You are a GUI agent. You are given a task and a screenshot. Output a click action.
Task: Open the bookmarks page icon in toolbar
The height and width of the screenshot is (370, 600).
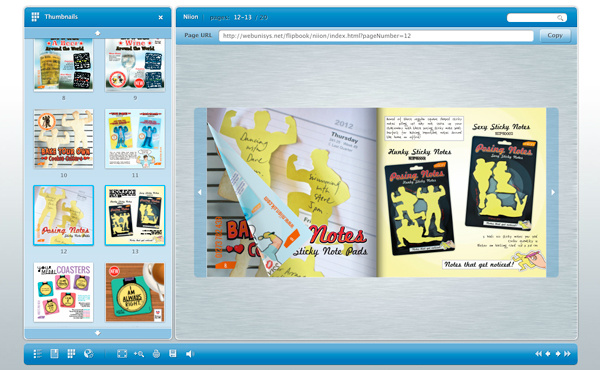54,354
